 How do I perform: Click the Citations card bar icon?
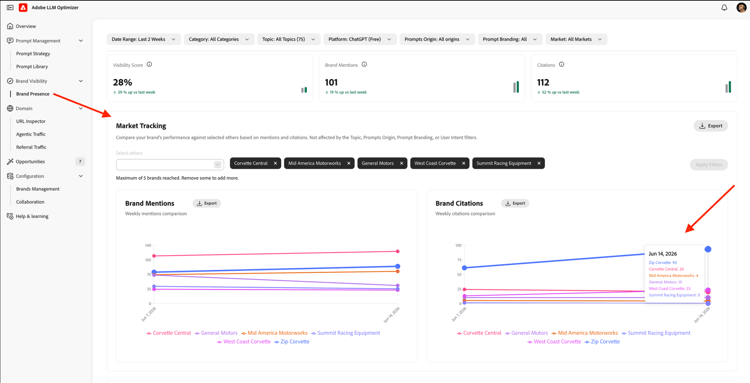728,87
